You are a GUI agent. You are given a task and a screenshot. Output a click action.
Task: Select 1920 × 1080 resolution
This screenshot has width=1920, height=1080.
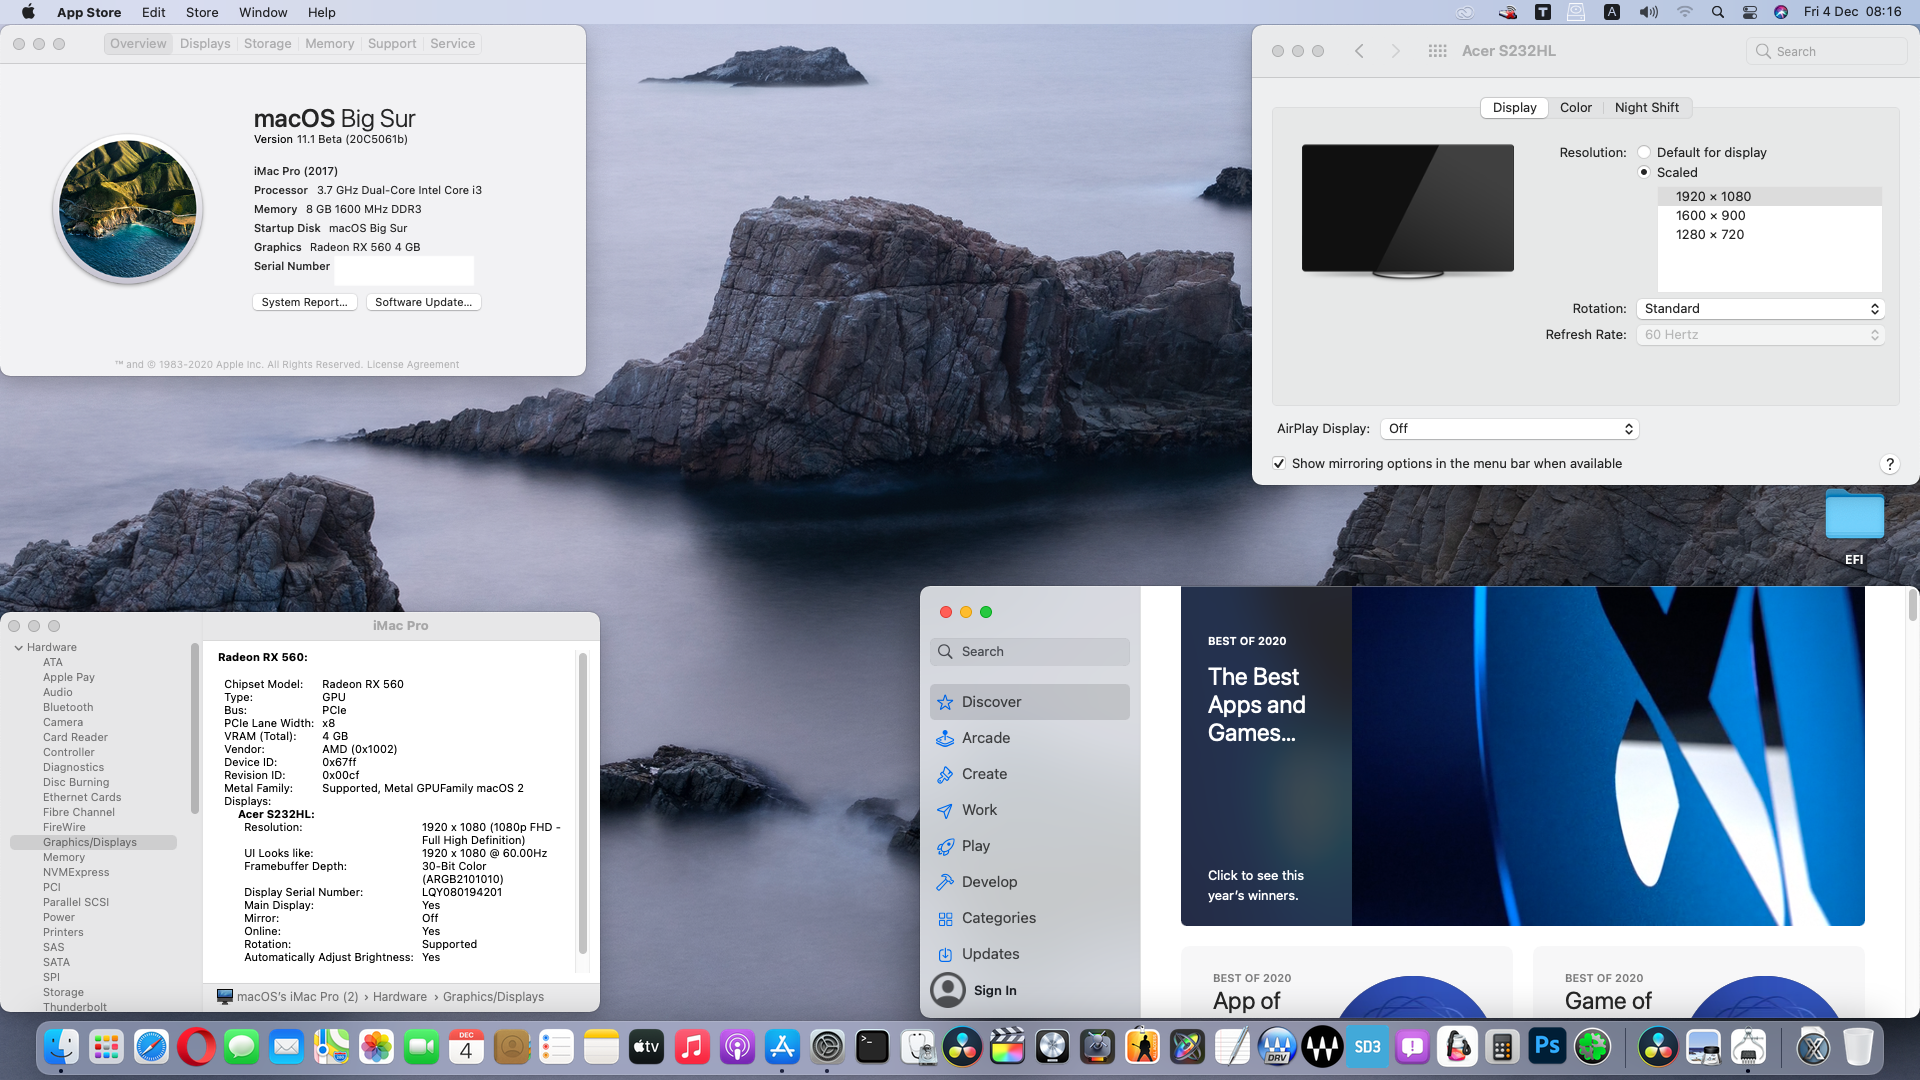tap(1769, 197)
